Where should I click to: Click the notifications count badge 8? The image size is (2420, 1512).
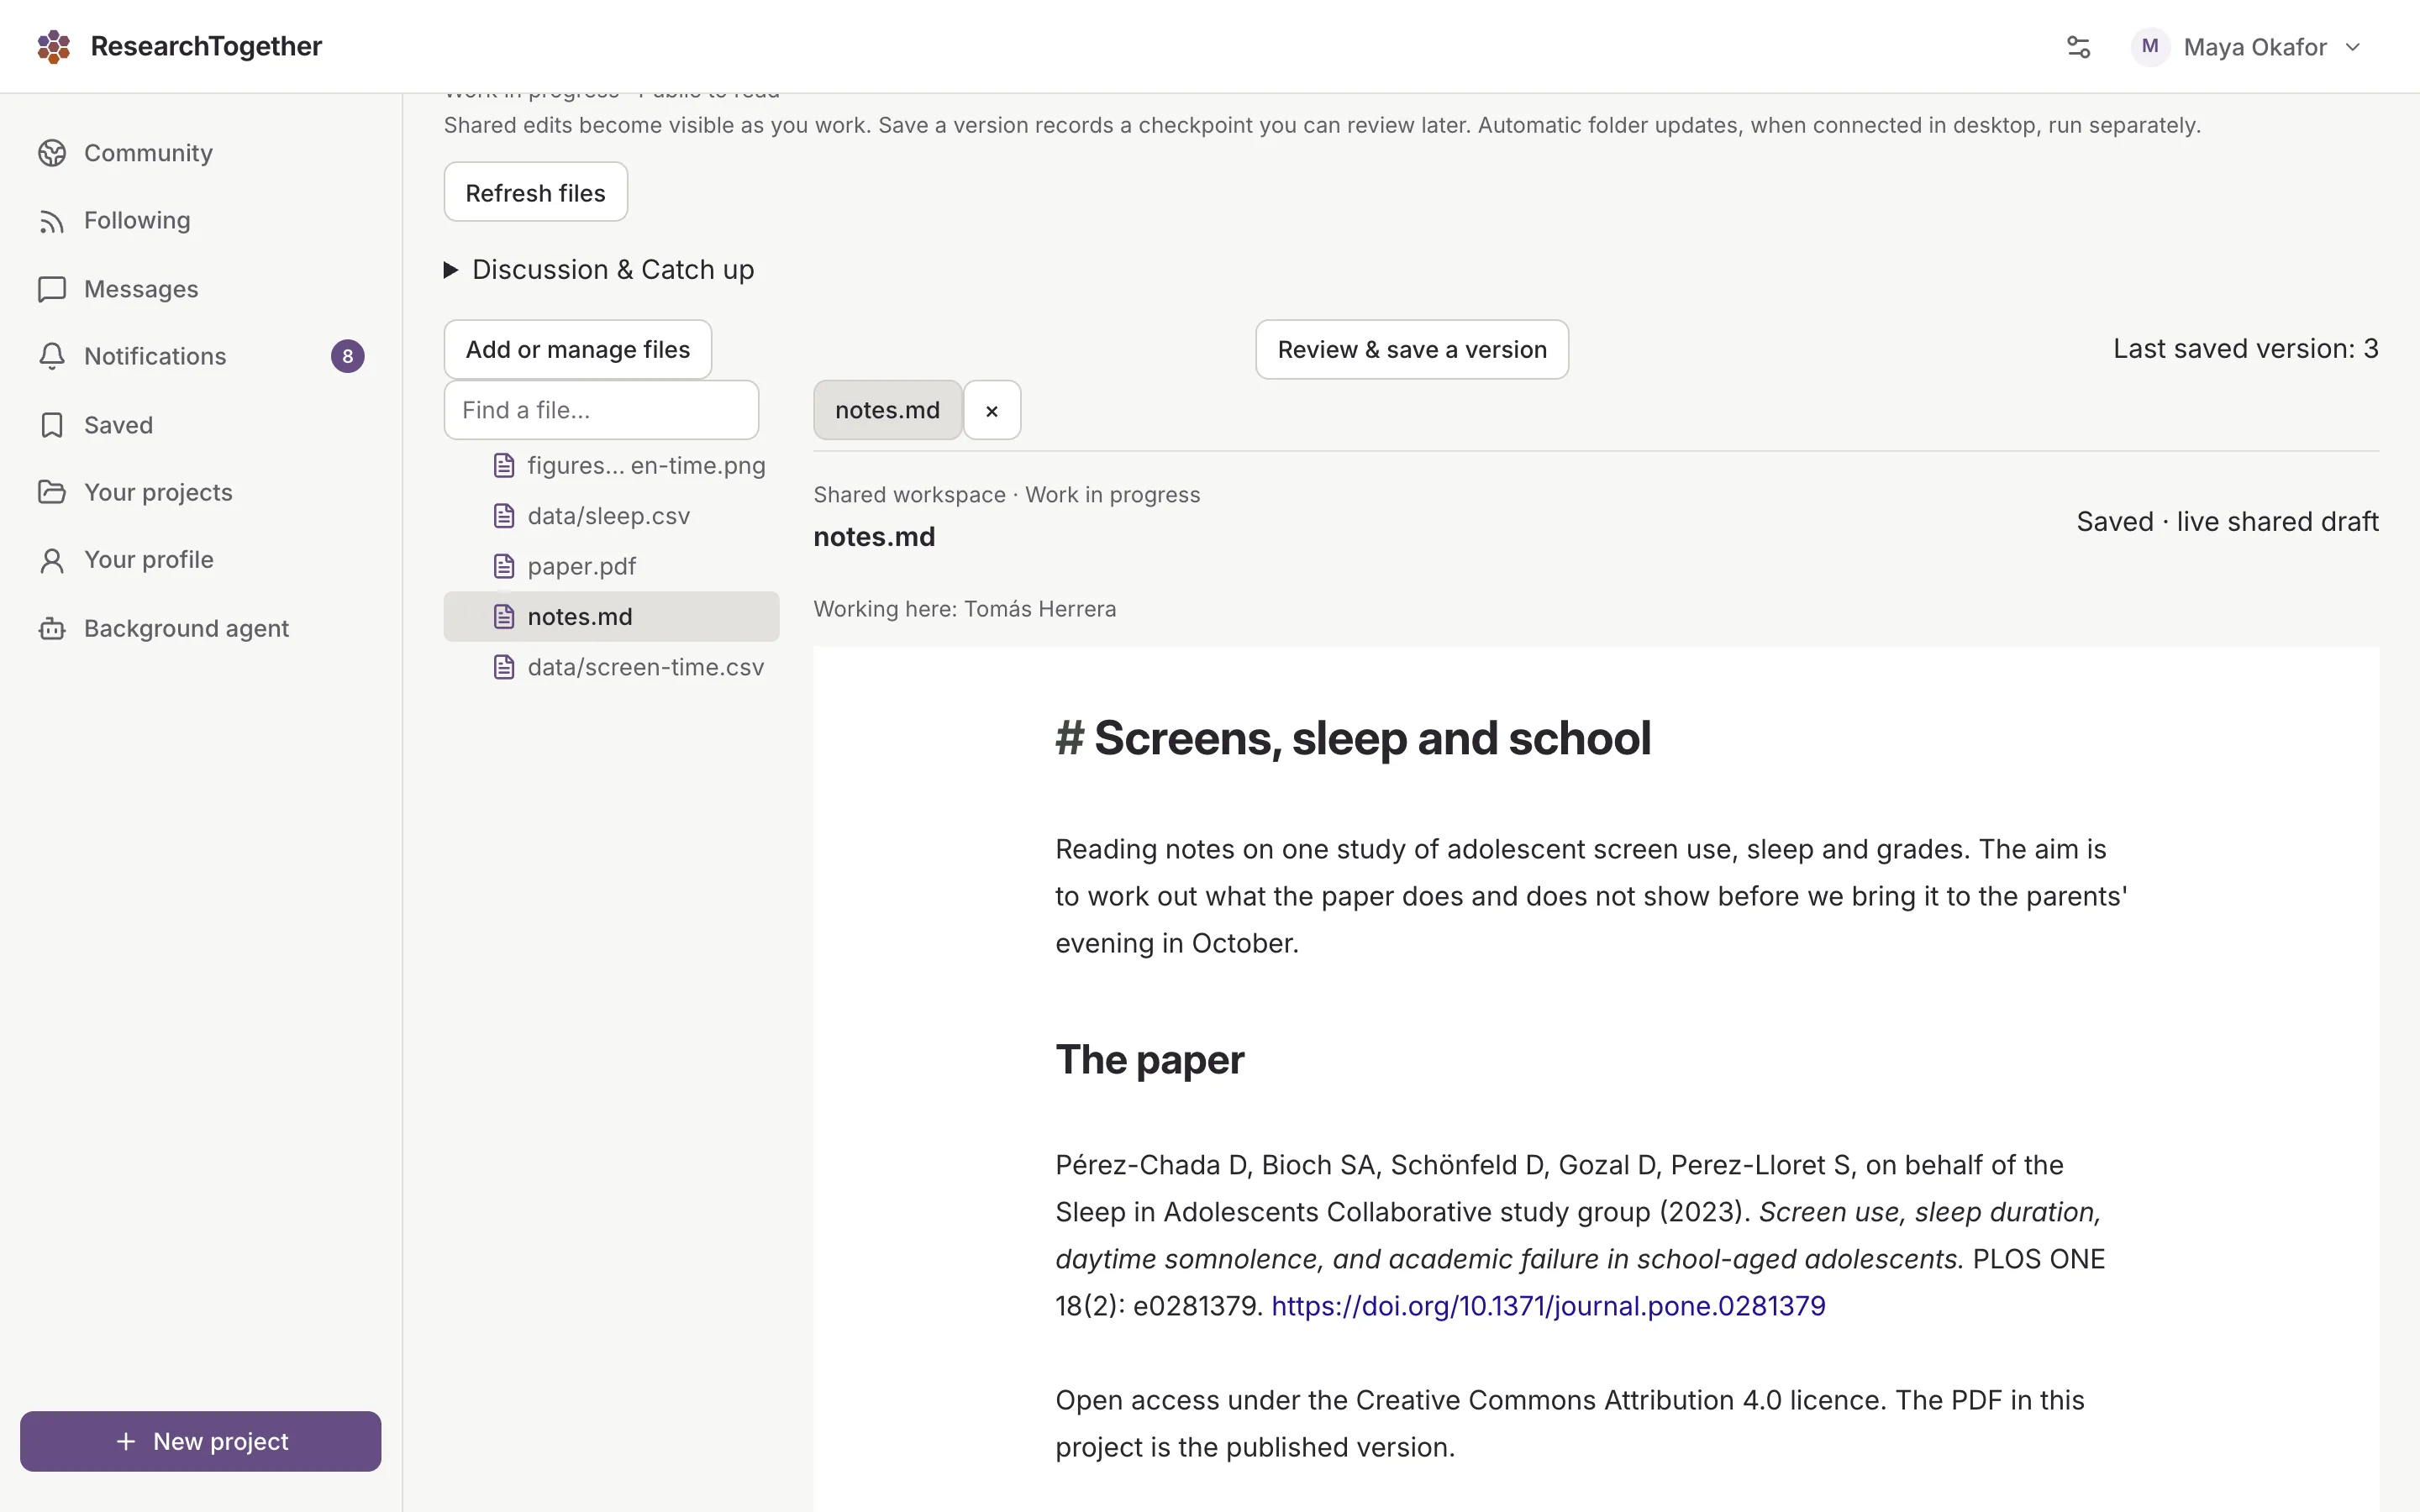click(x=348, y=356)
